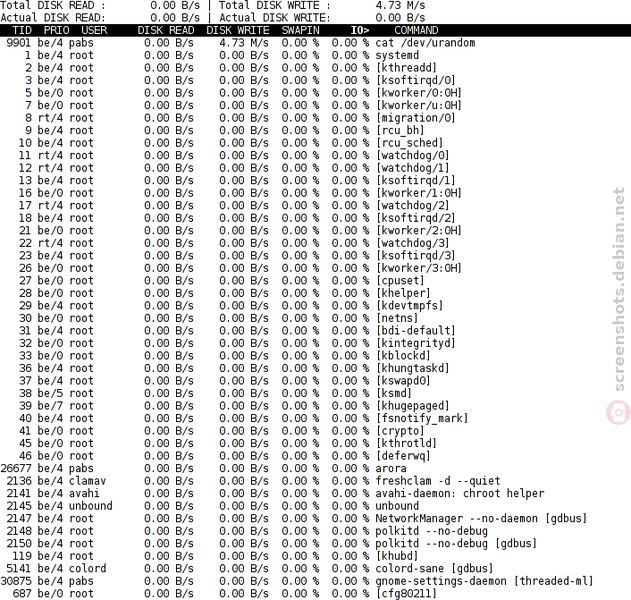Select the [kblockd] process
The image size is (631, 600).
316,355
